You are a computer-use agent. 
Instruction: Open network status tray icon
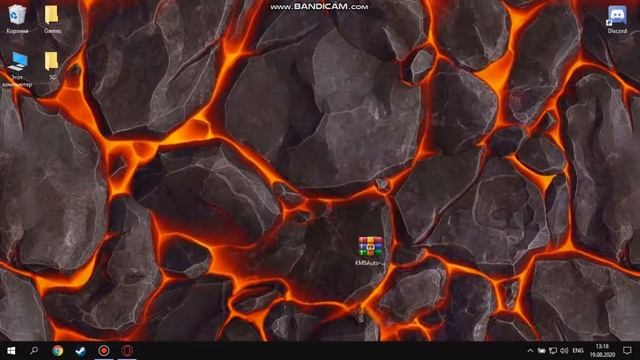553,351
